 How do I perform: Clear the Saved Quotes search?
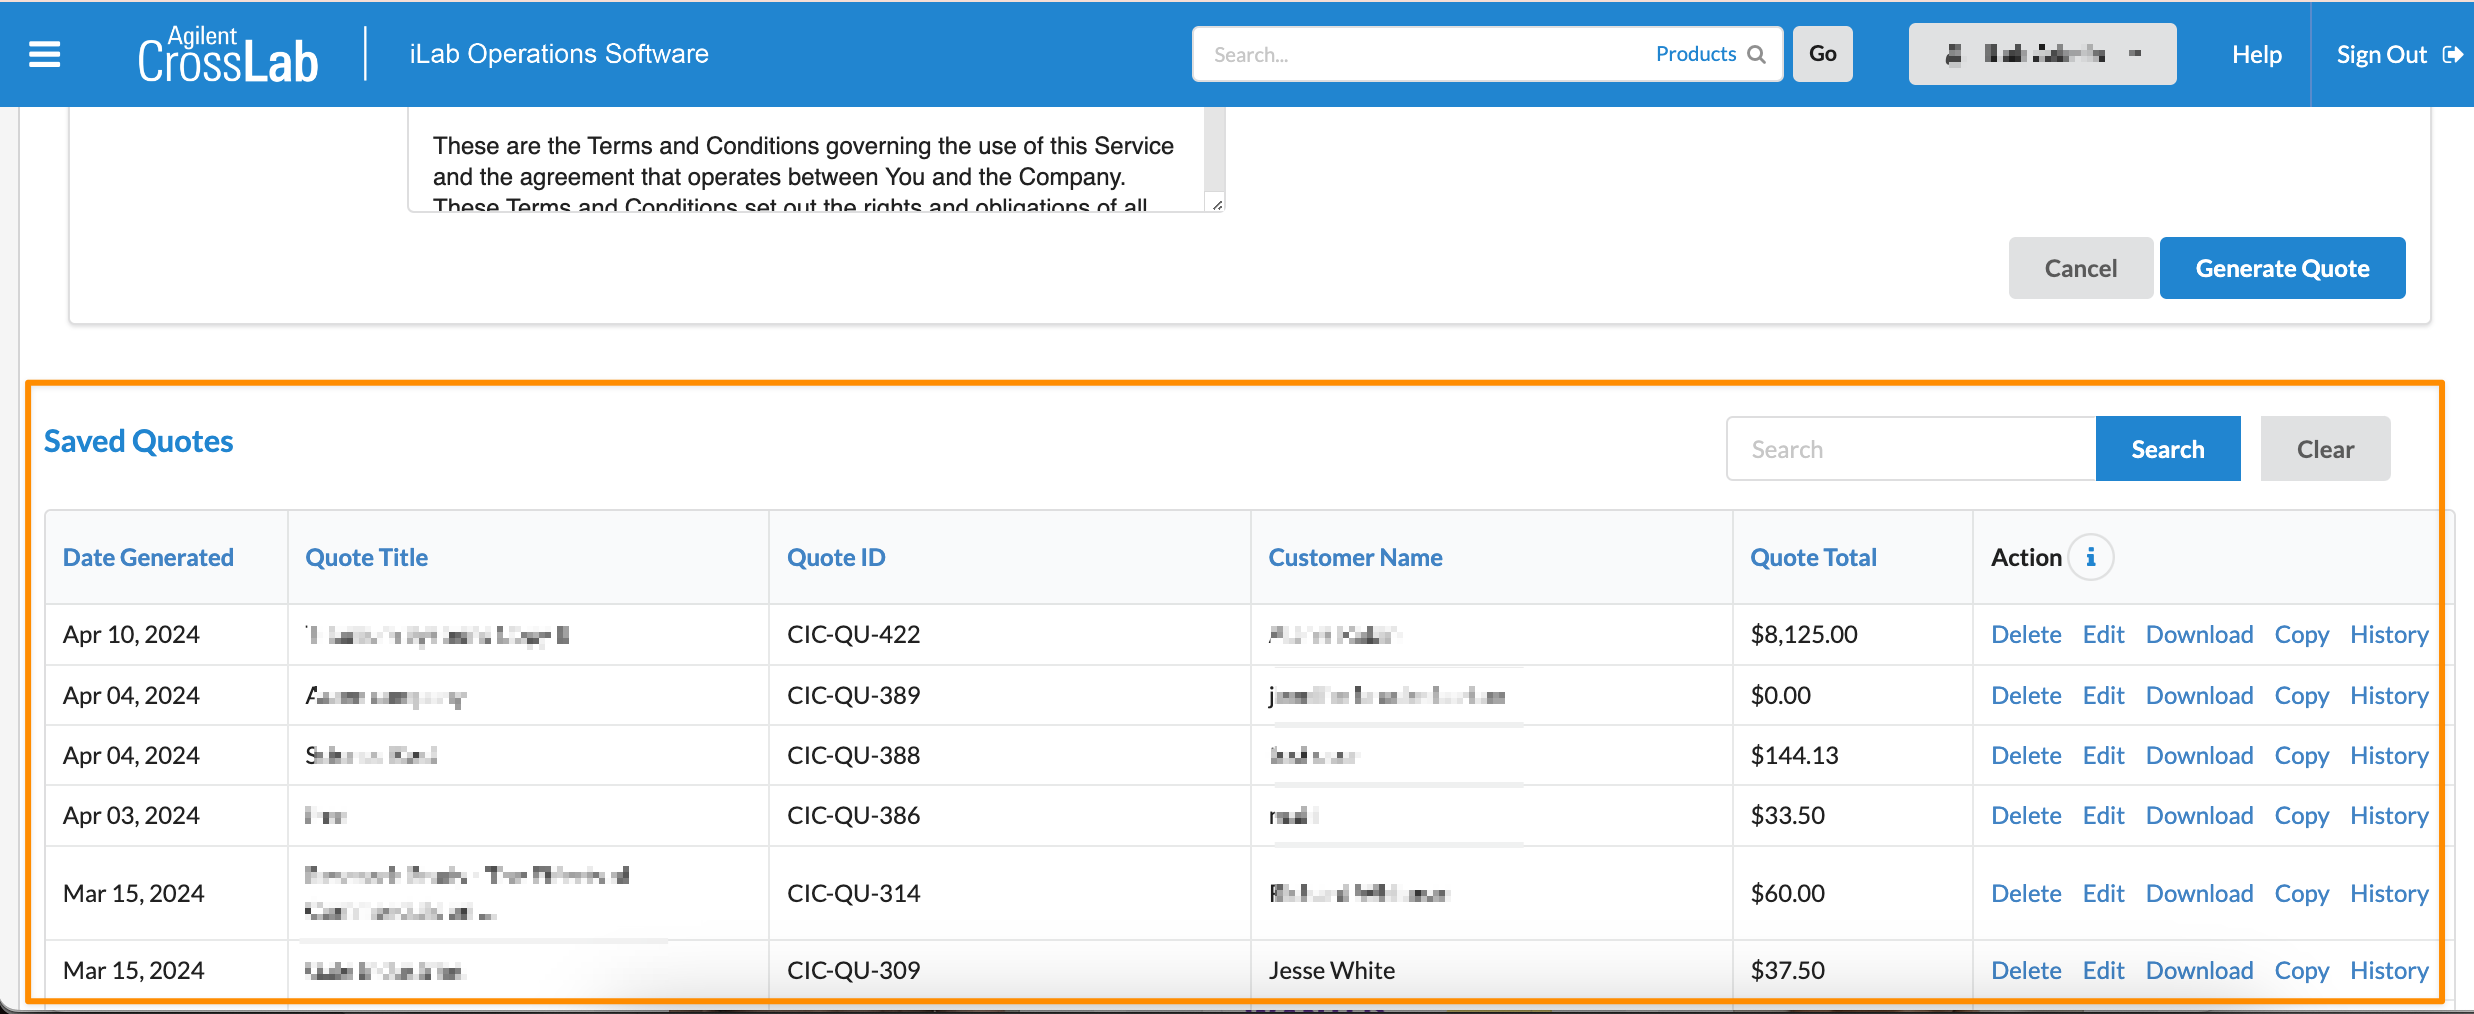coord(2325,449)
